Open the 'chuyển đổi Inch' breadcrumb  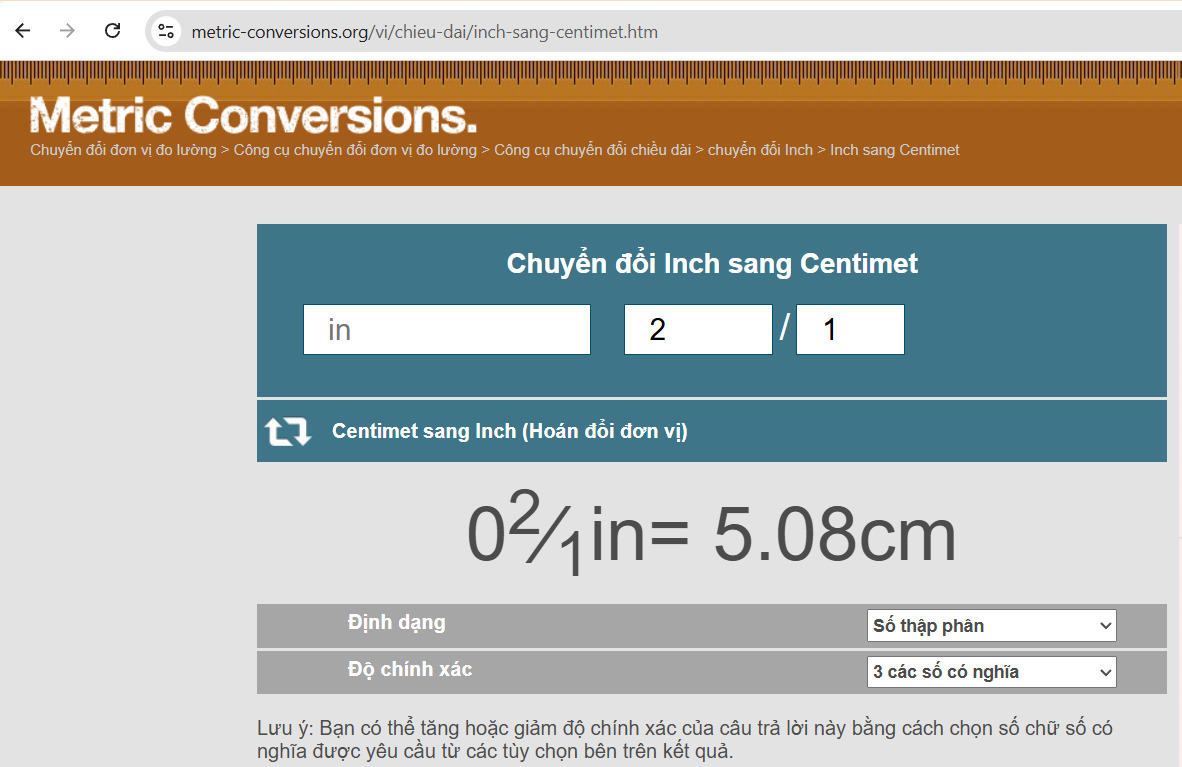tap(760, 150)
